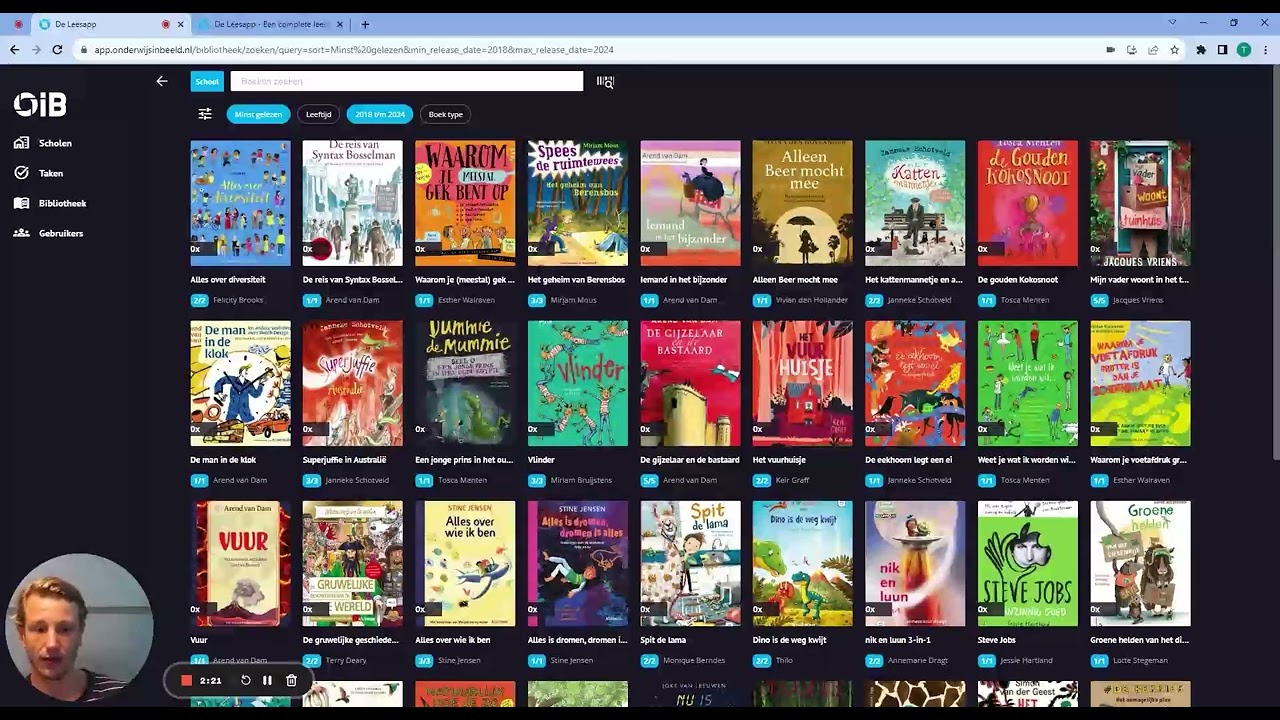Image resolution: width=1280 pixels, height=720 pixels.
Task: Open Het geheim van Berensbos cover
Action: (578, 203)
